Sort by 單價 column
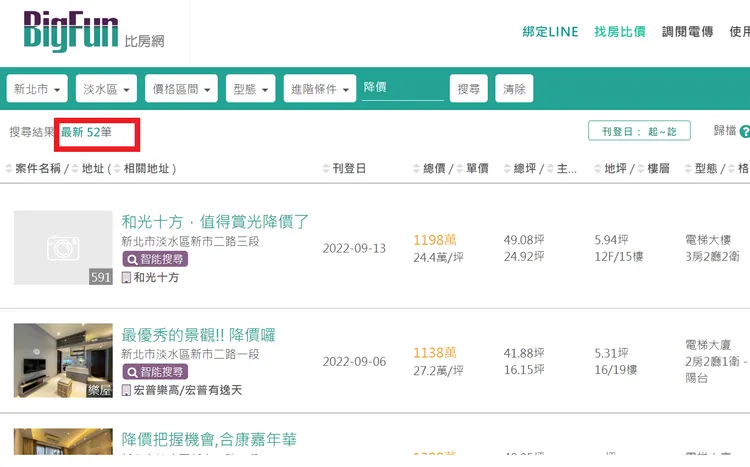750x467 pixels. pos(473,168)
